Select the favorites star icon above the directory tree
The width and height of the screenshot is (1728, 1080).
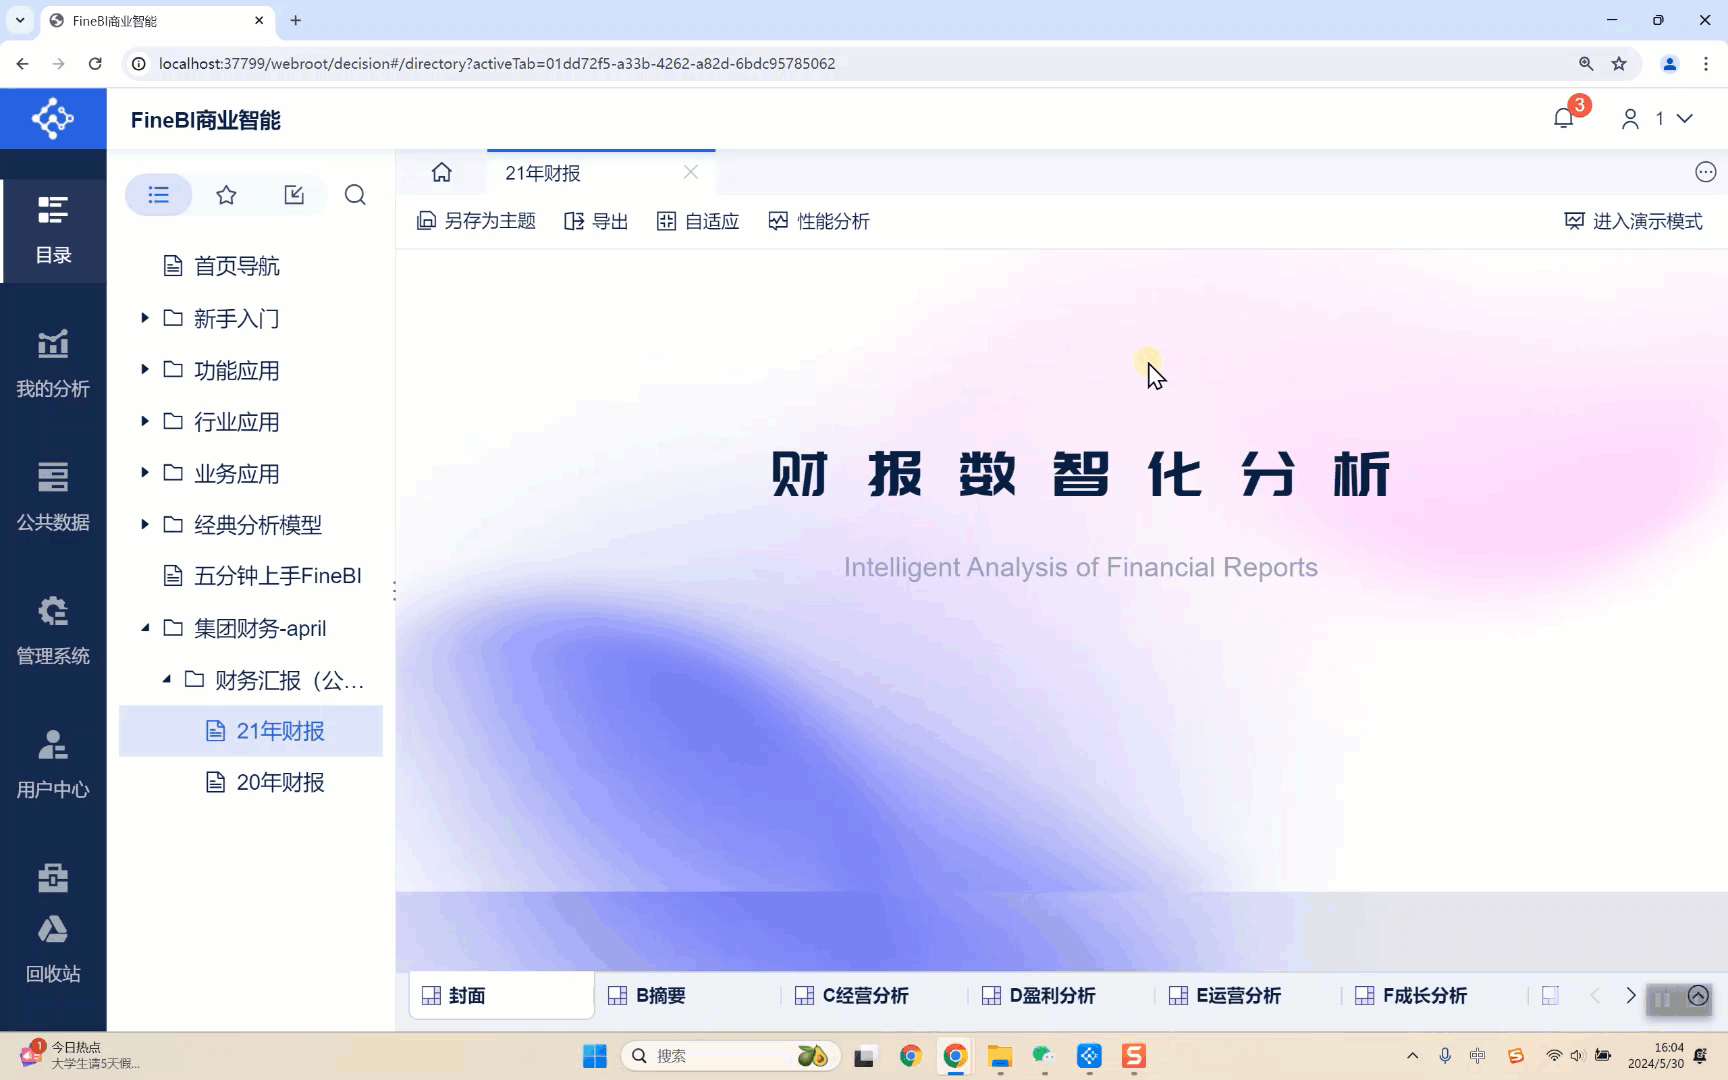pyautogui.click(x=226, y=195)
